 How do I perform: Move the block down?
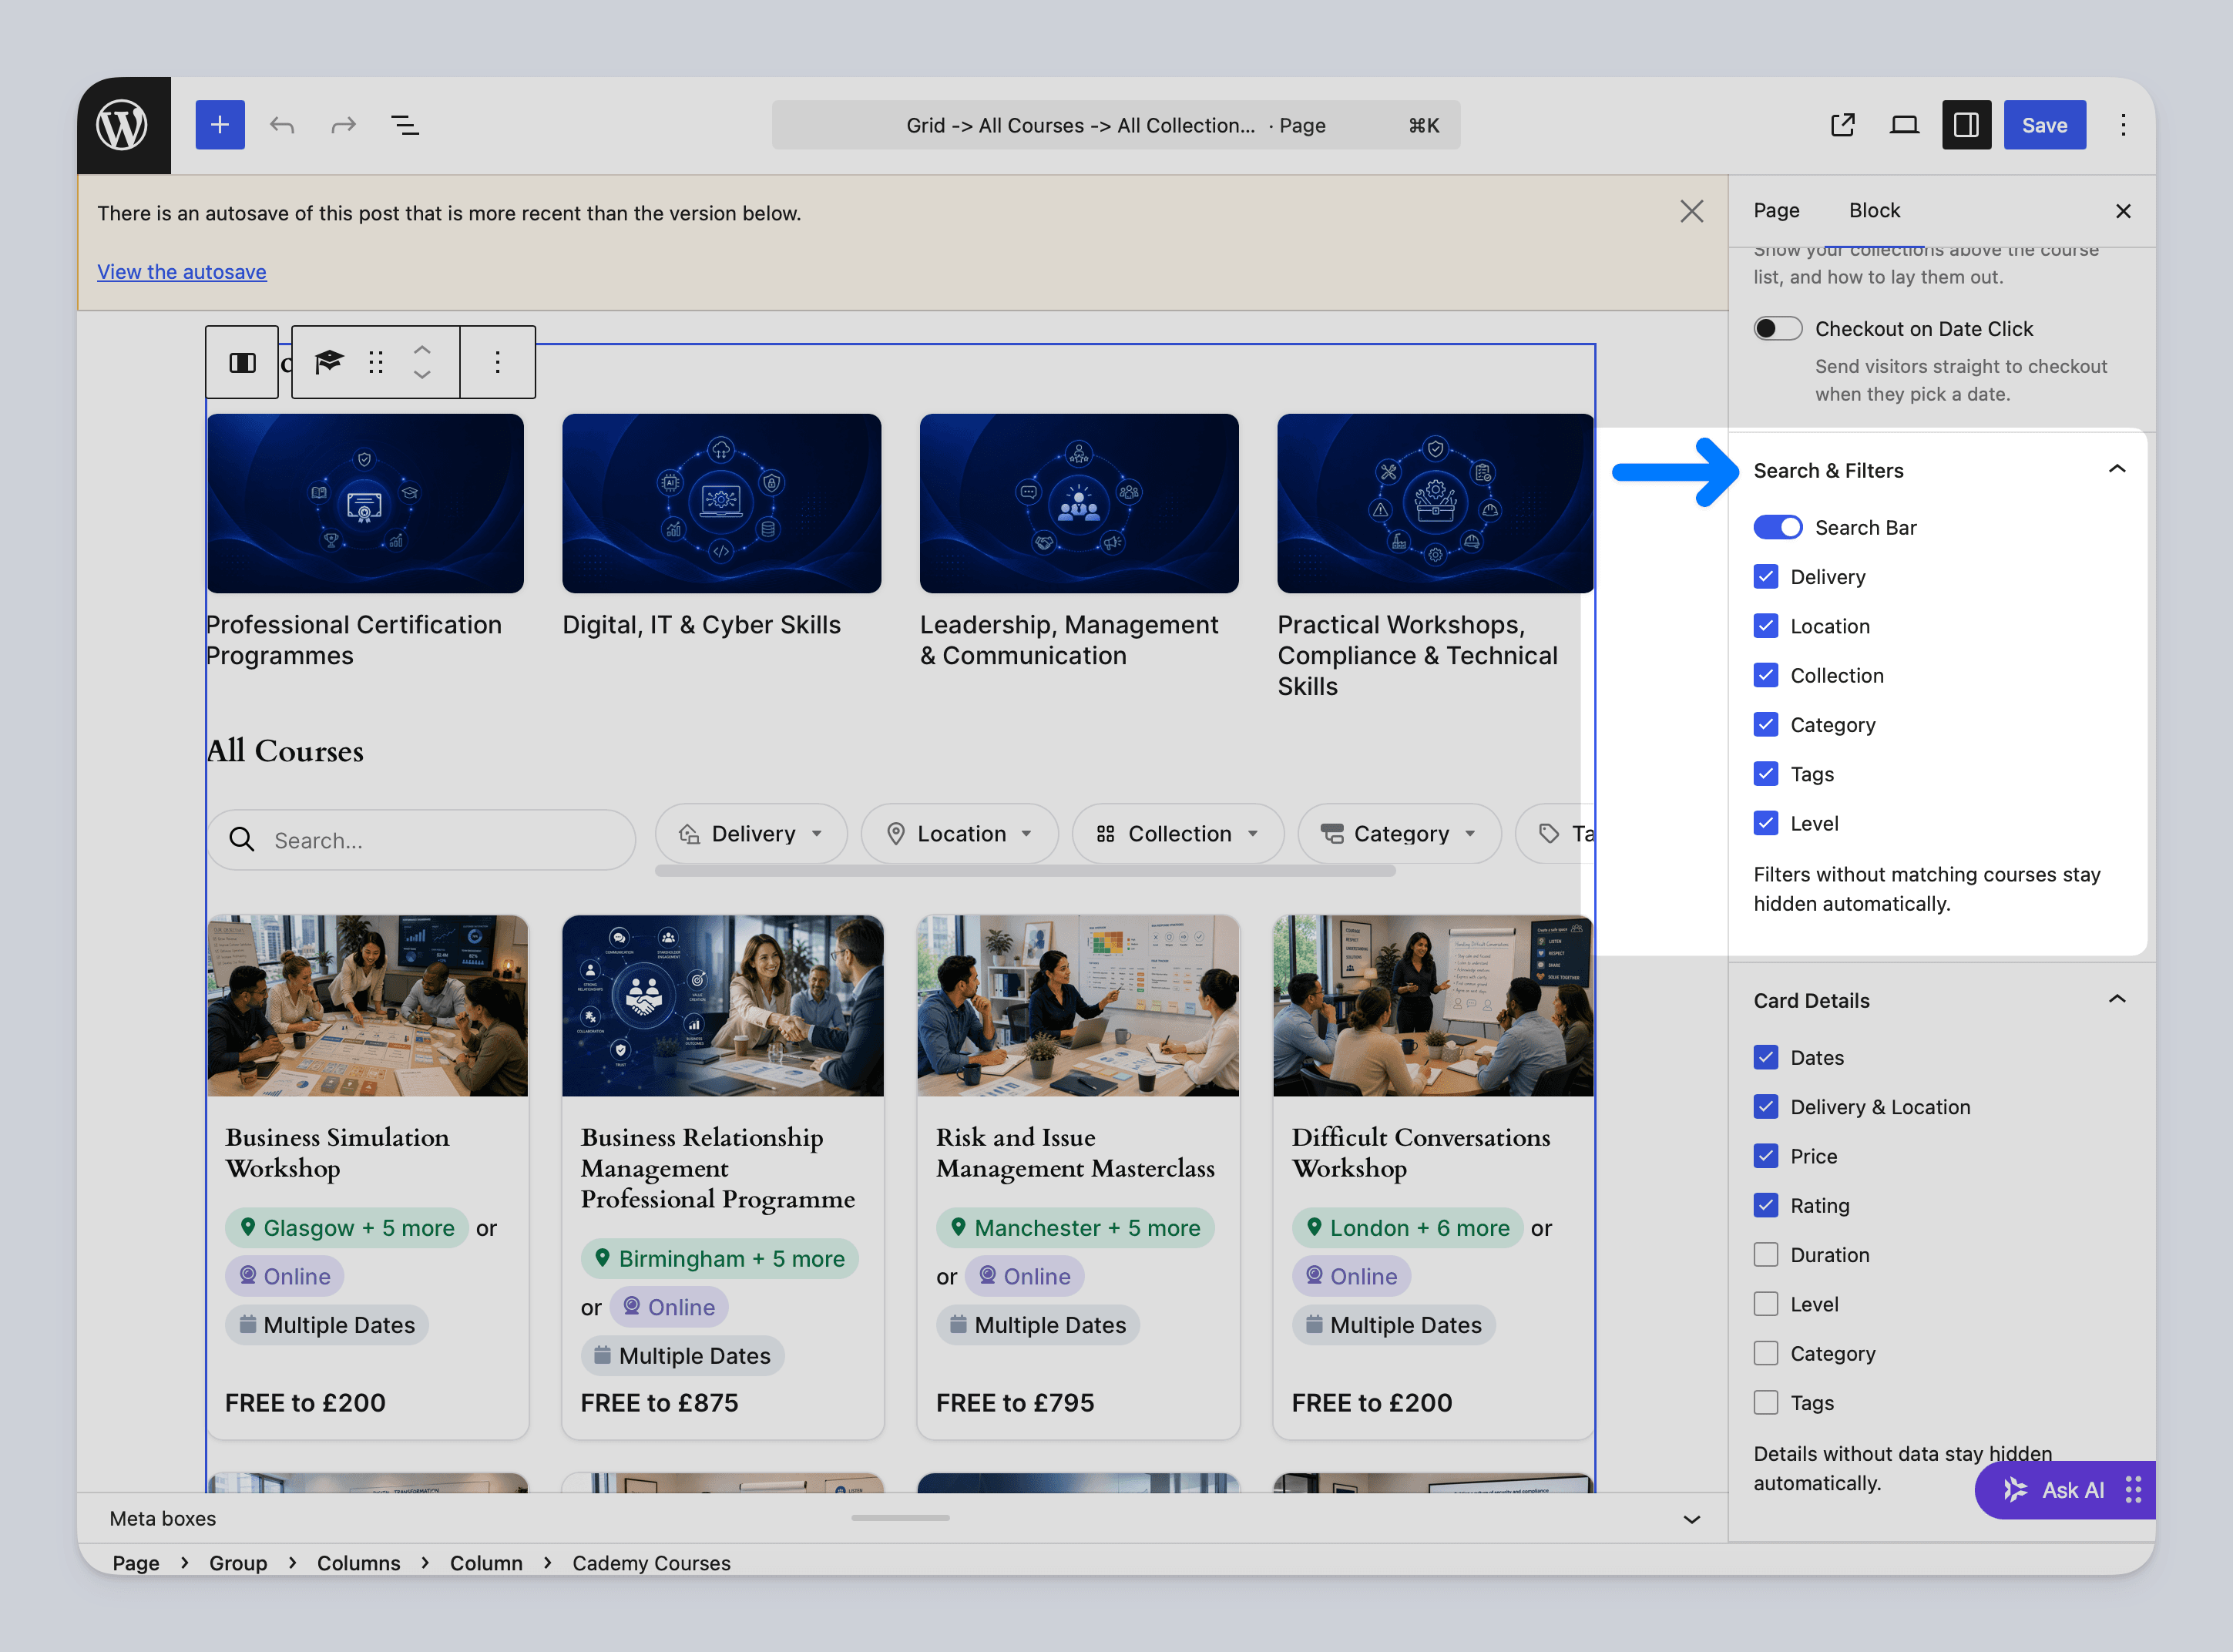[x=422, y=374]
